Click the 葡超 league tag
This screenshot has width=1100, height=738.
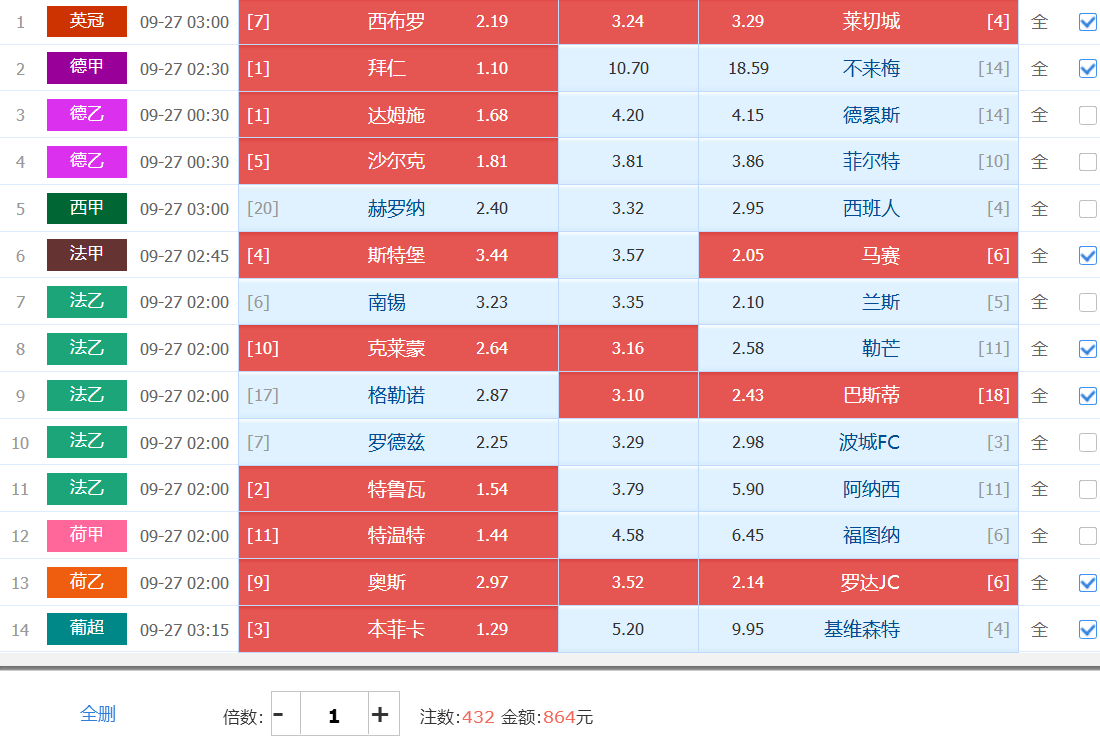87,629
